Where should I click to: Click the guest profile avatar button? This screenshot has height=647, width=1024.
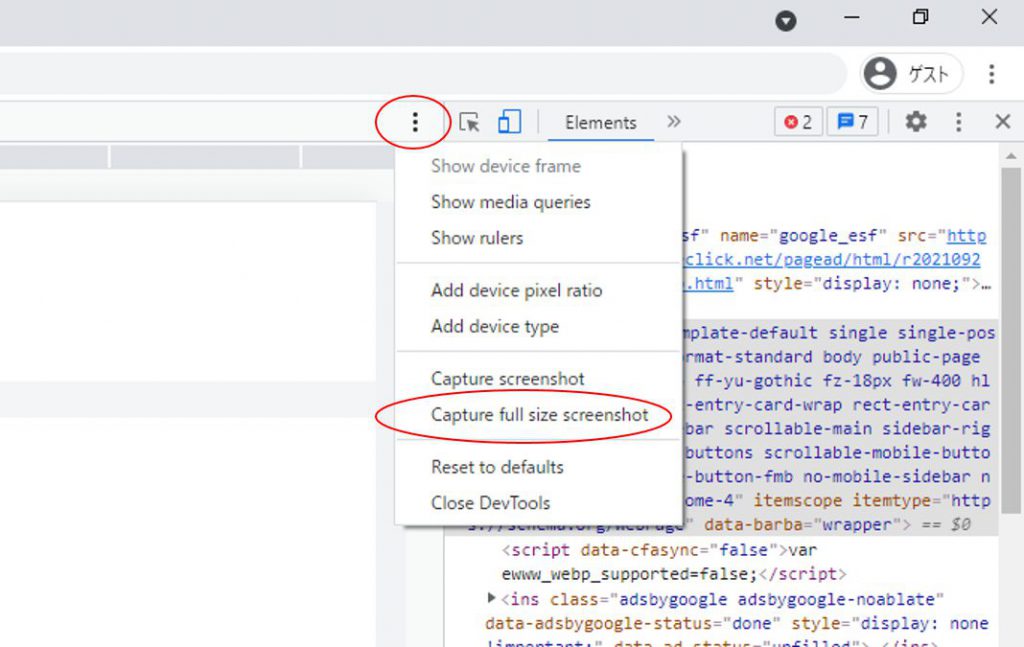tap(911, 74)
